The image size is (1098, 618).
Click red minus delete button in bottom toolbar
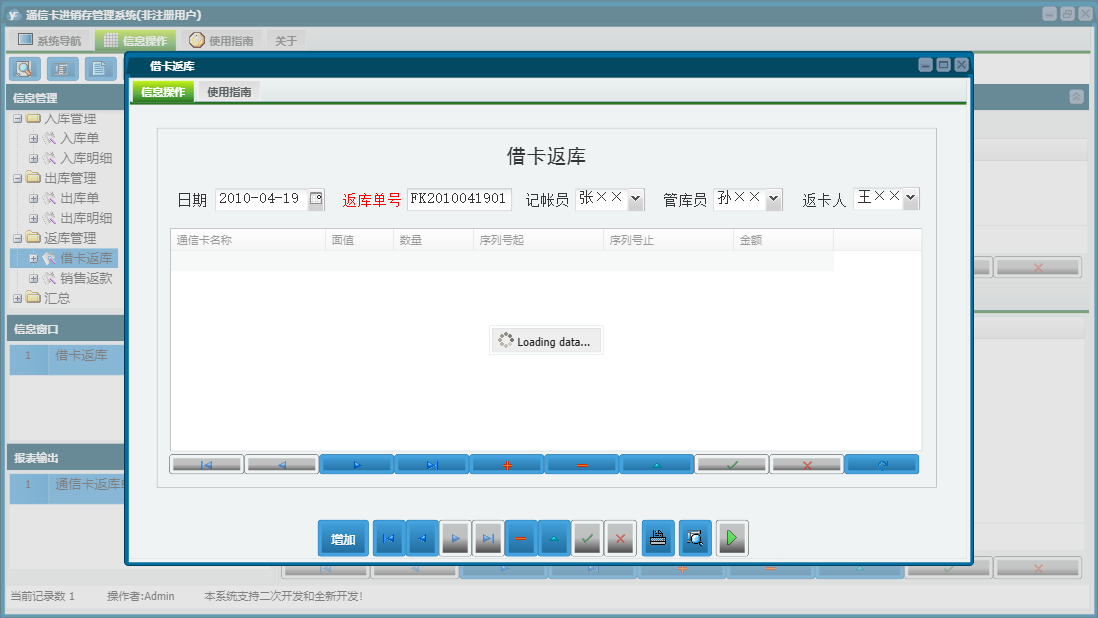click(521, 538)
